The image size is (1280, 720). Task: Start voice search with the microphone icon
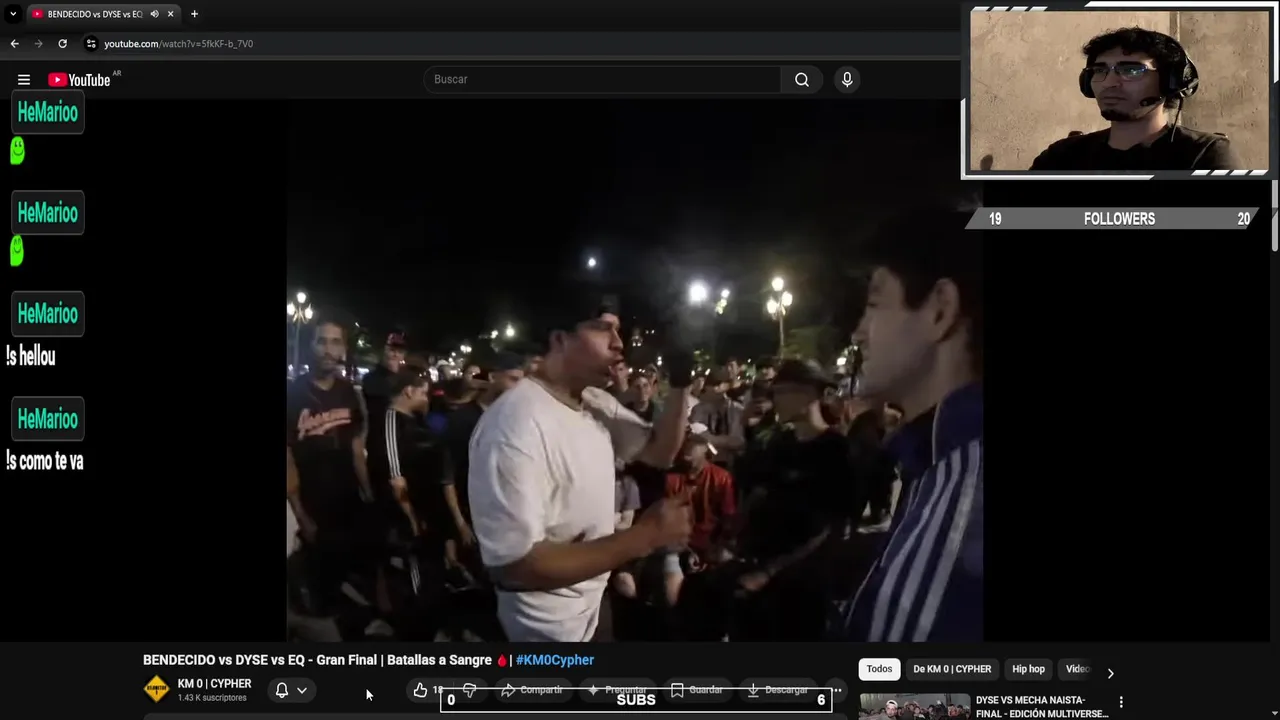coord(847,80)
